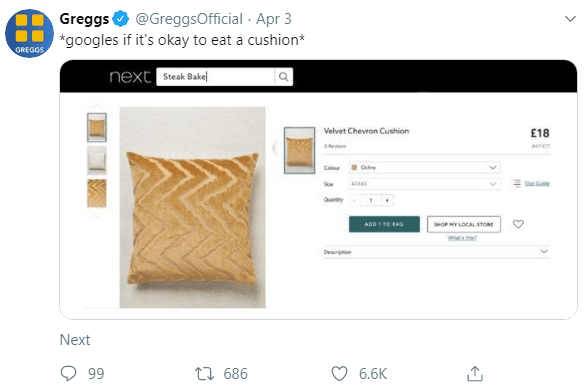
Task: Click the Next logo in header
Action: point(130,77)
